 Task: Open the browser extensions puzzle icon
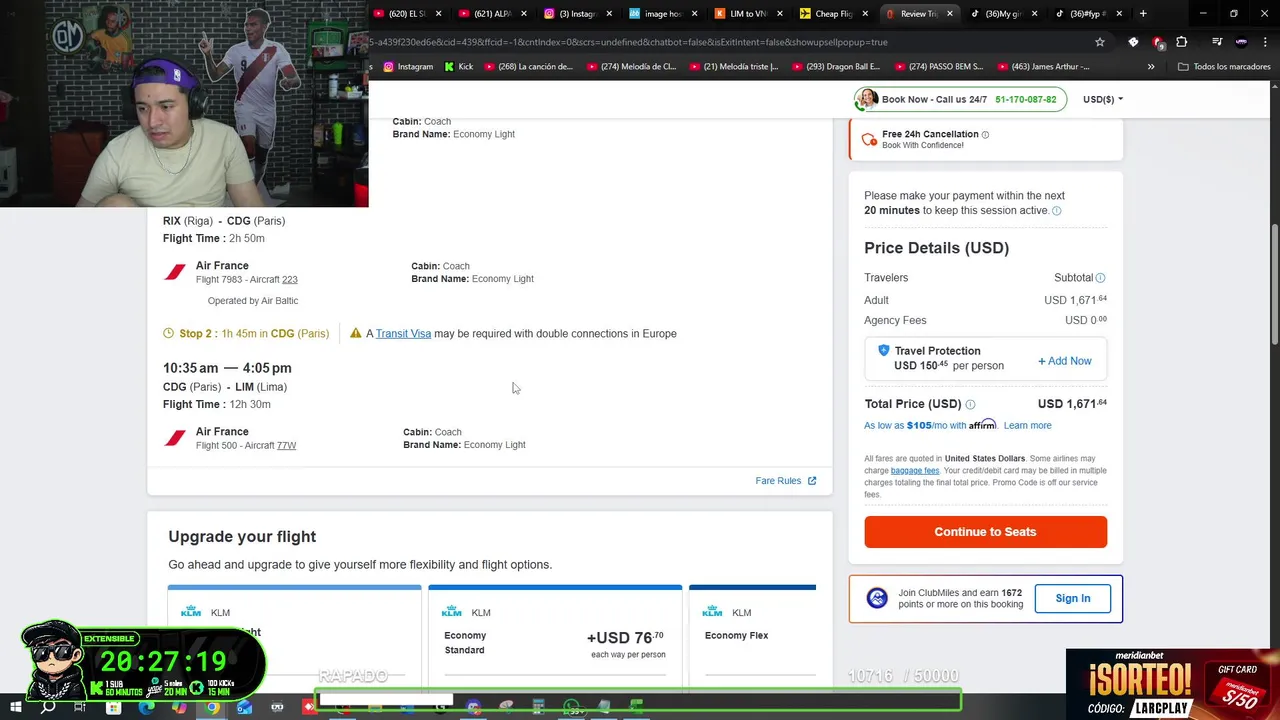click(x=1182, y=42)
